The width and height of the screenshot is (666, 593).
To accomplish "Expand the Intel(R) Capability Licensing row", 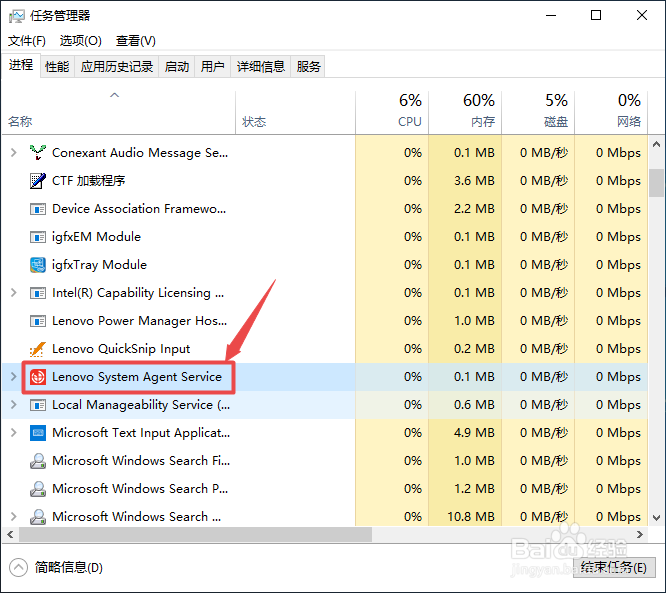I will click(14, 293).
